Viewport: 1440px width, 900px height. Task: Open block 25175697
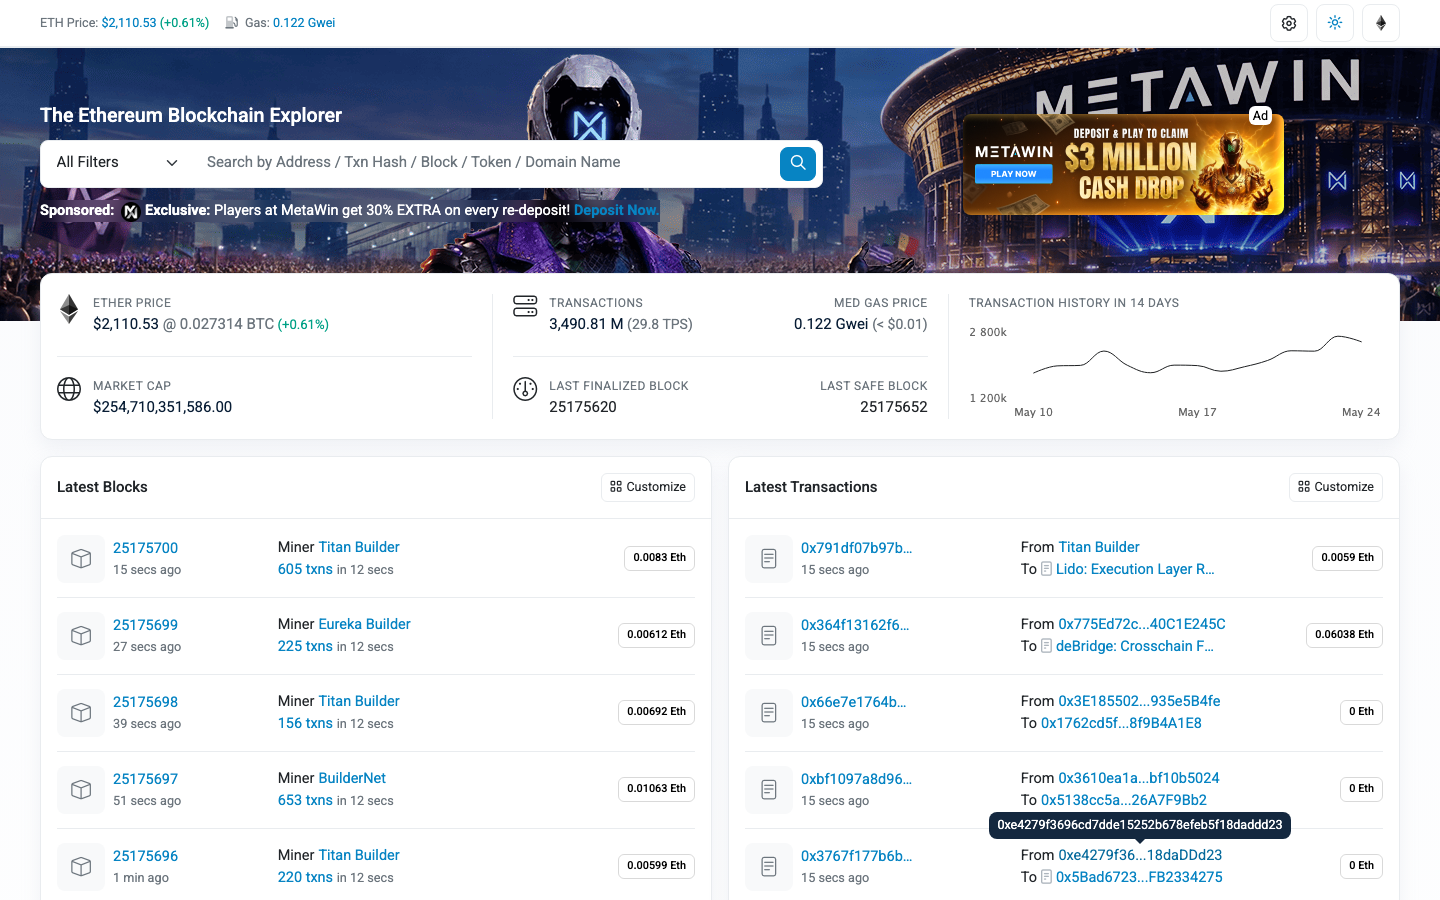pos(145,779)
